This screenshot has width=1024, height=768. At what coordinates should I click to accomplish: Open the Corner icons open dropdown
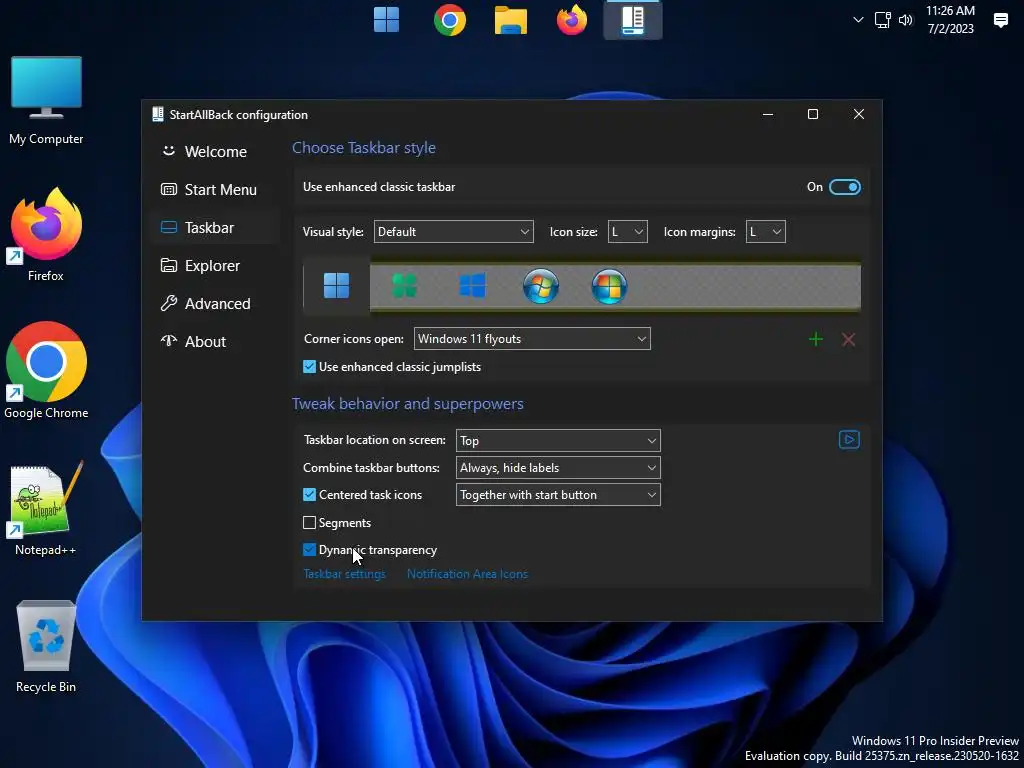532,339
